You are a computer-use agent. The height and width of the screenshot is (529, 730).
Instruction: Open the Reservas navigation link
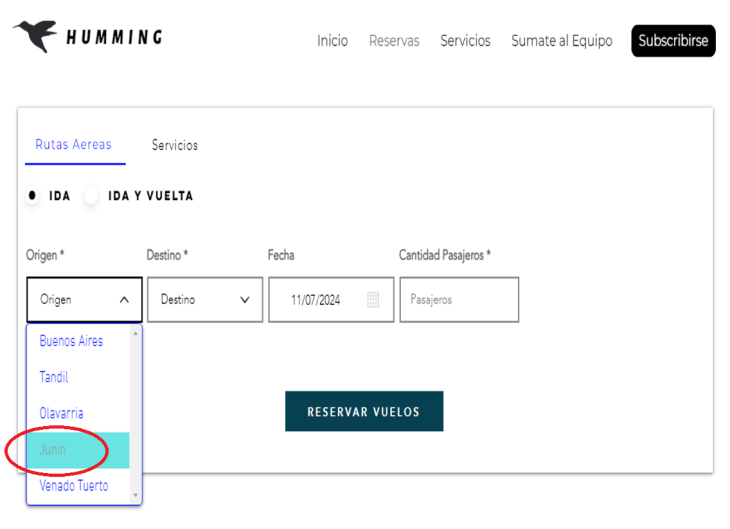tap(394, 41)
